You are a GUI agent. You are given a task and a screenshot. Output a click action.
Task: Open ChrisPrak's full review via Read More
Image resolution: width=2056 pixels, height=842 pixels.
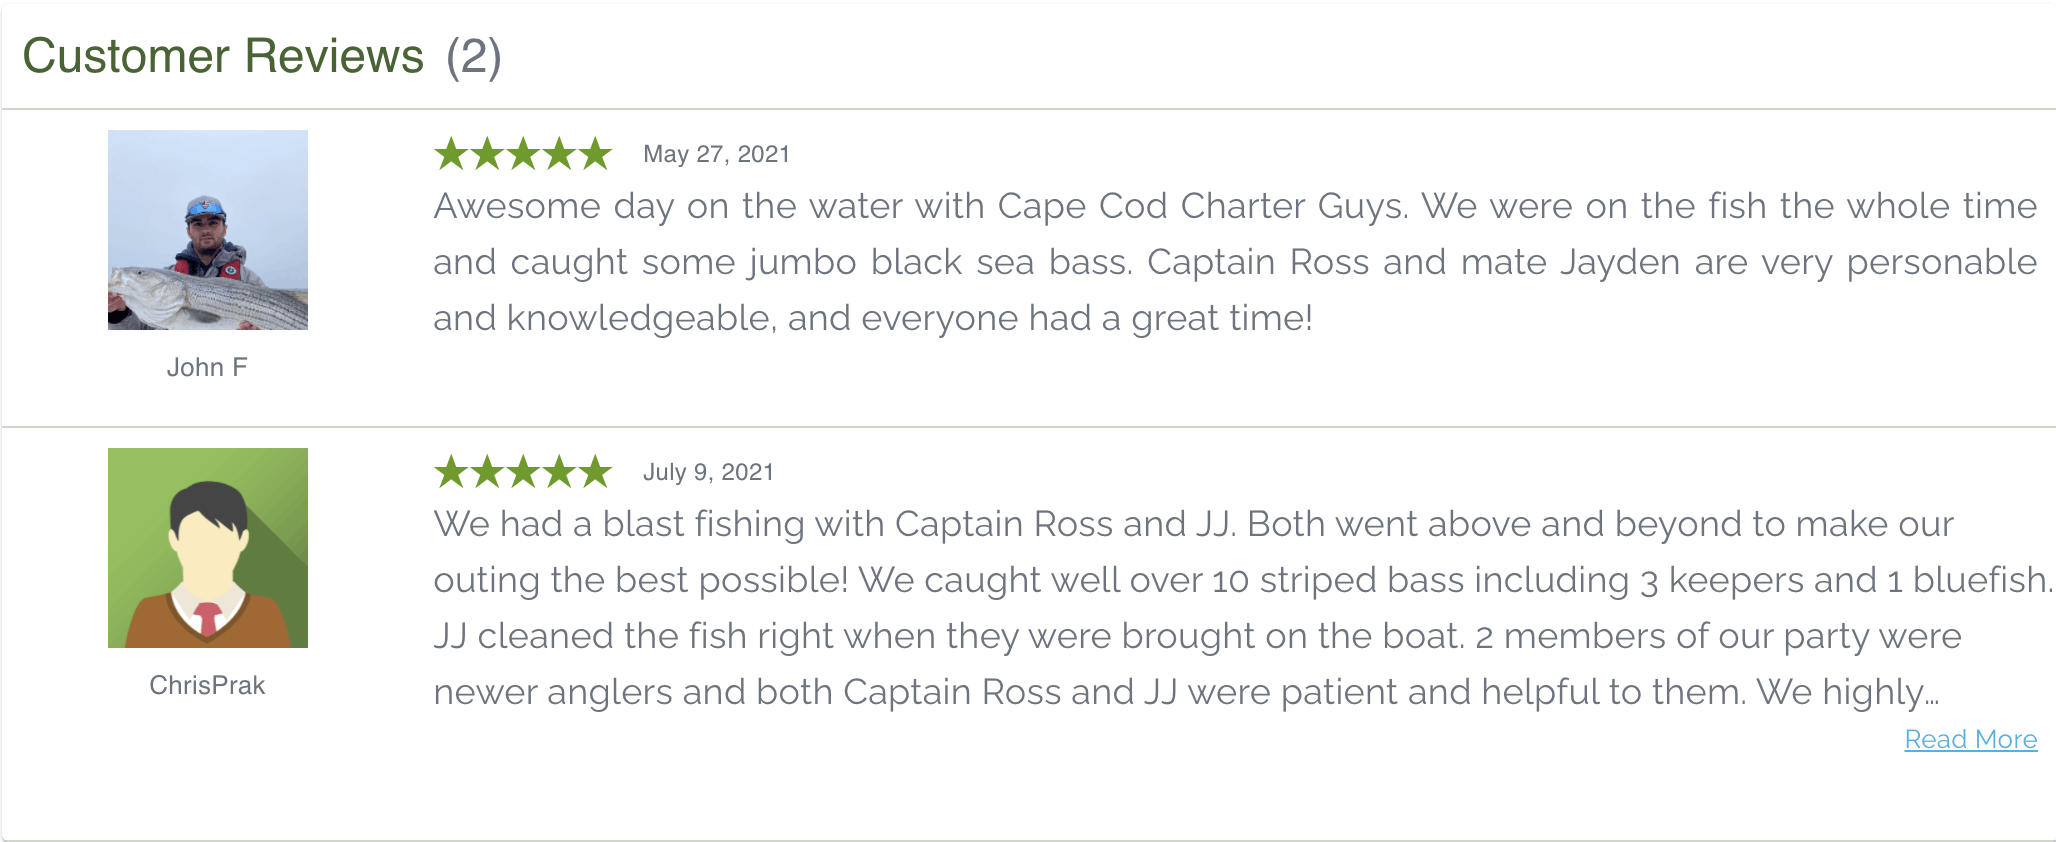point(1970,739)
